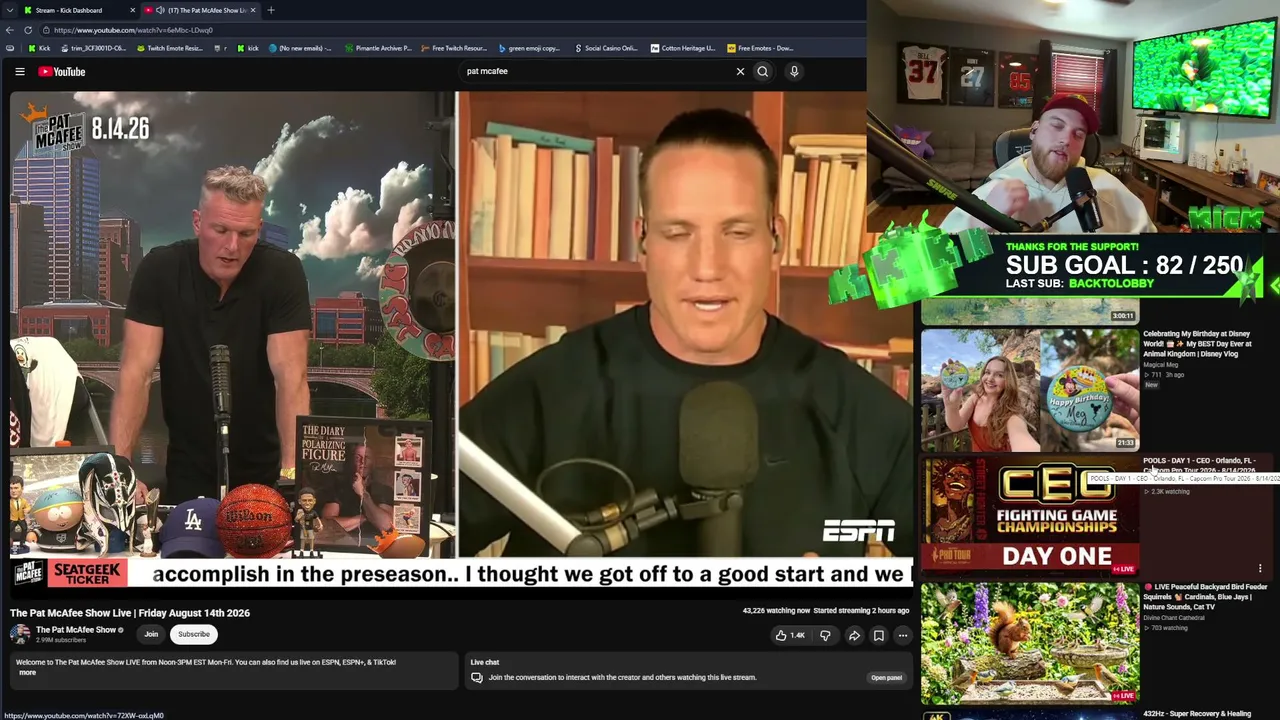Close the Pat McAfee Show browser tab
The image size is (1280, 720).
coord(253,10)
